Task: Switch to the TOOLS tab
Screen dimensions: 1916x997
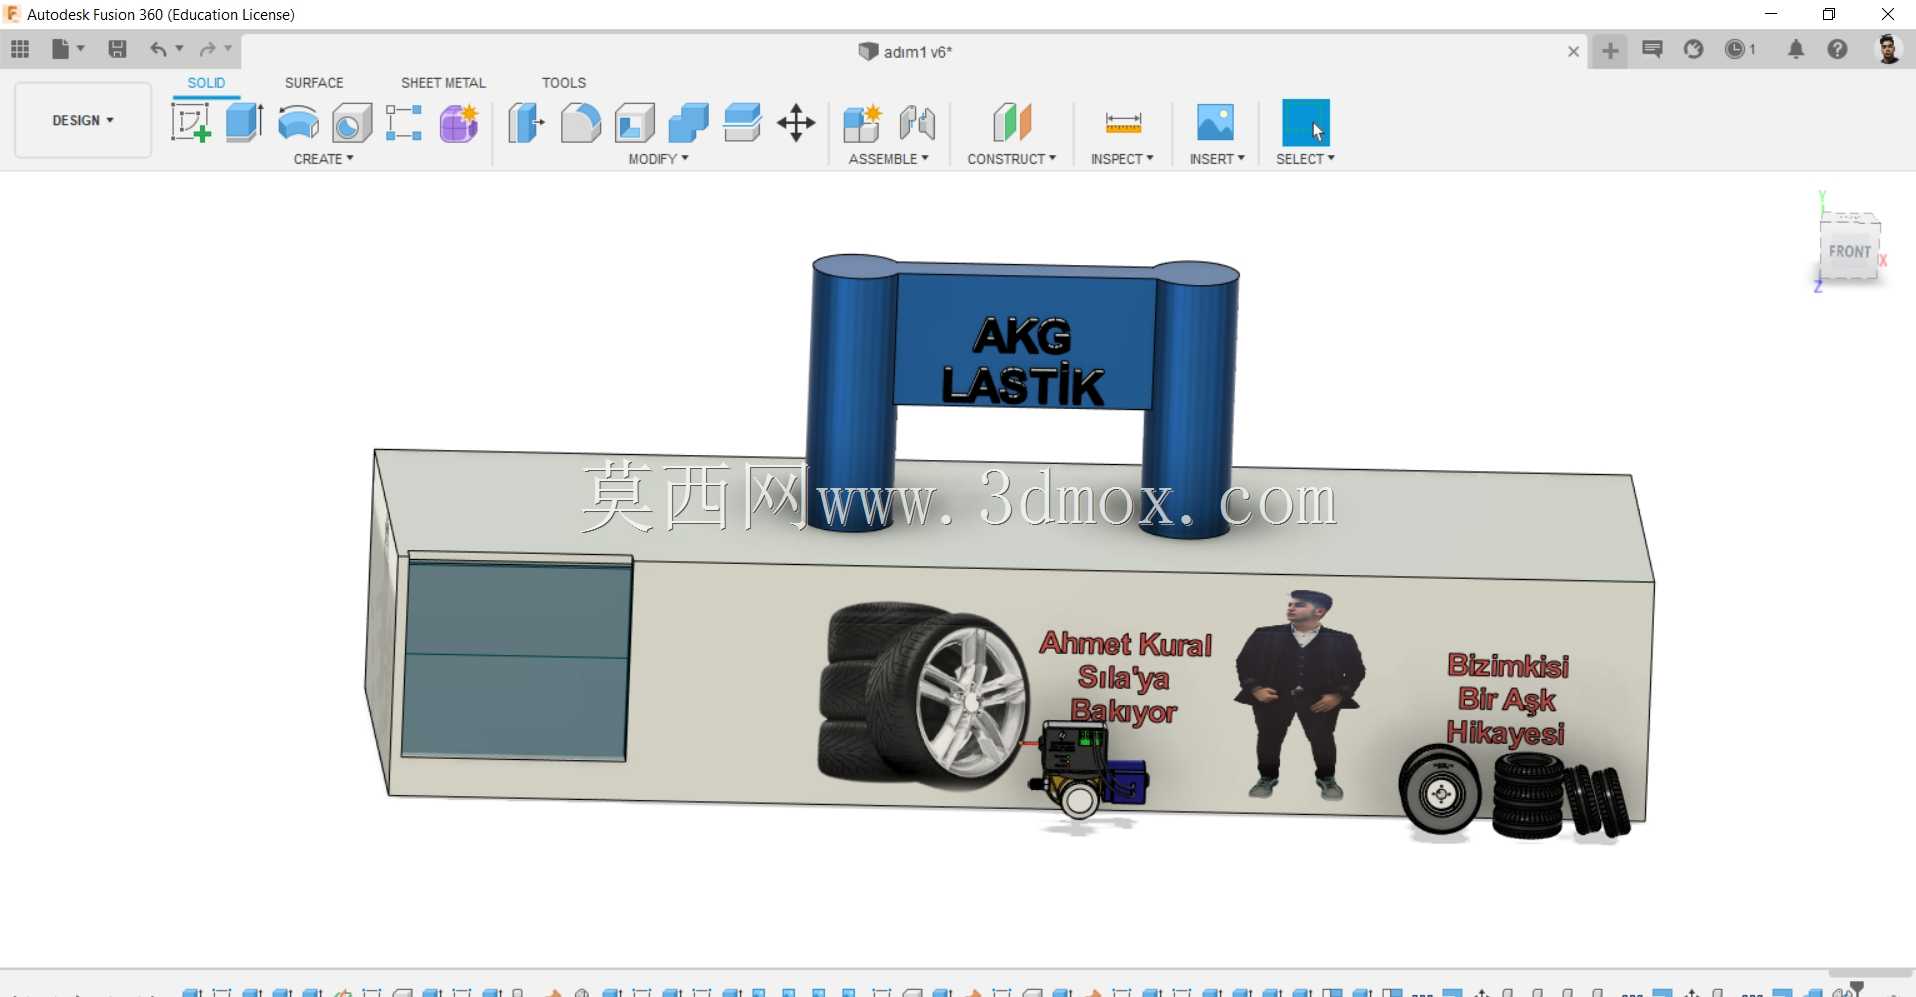Action: [x=564, y=83]
